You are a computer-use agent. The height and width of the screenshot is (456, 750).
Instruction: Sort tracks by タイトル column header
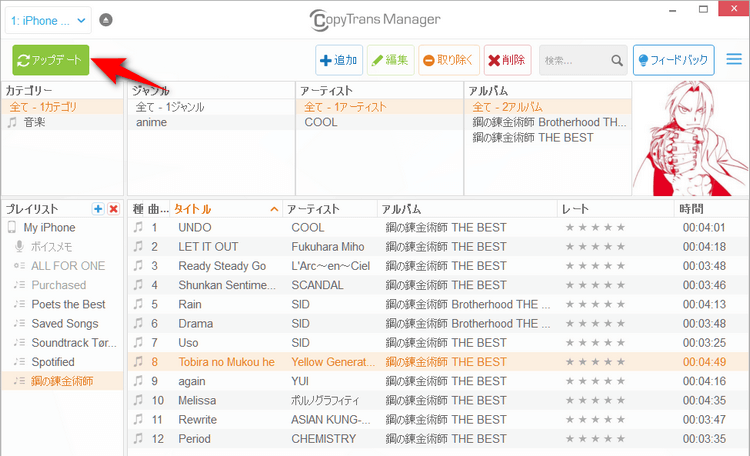pos(226,209)
